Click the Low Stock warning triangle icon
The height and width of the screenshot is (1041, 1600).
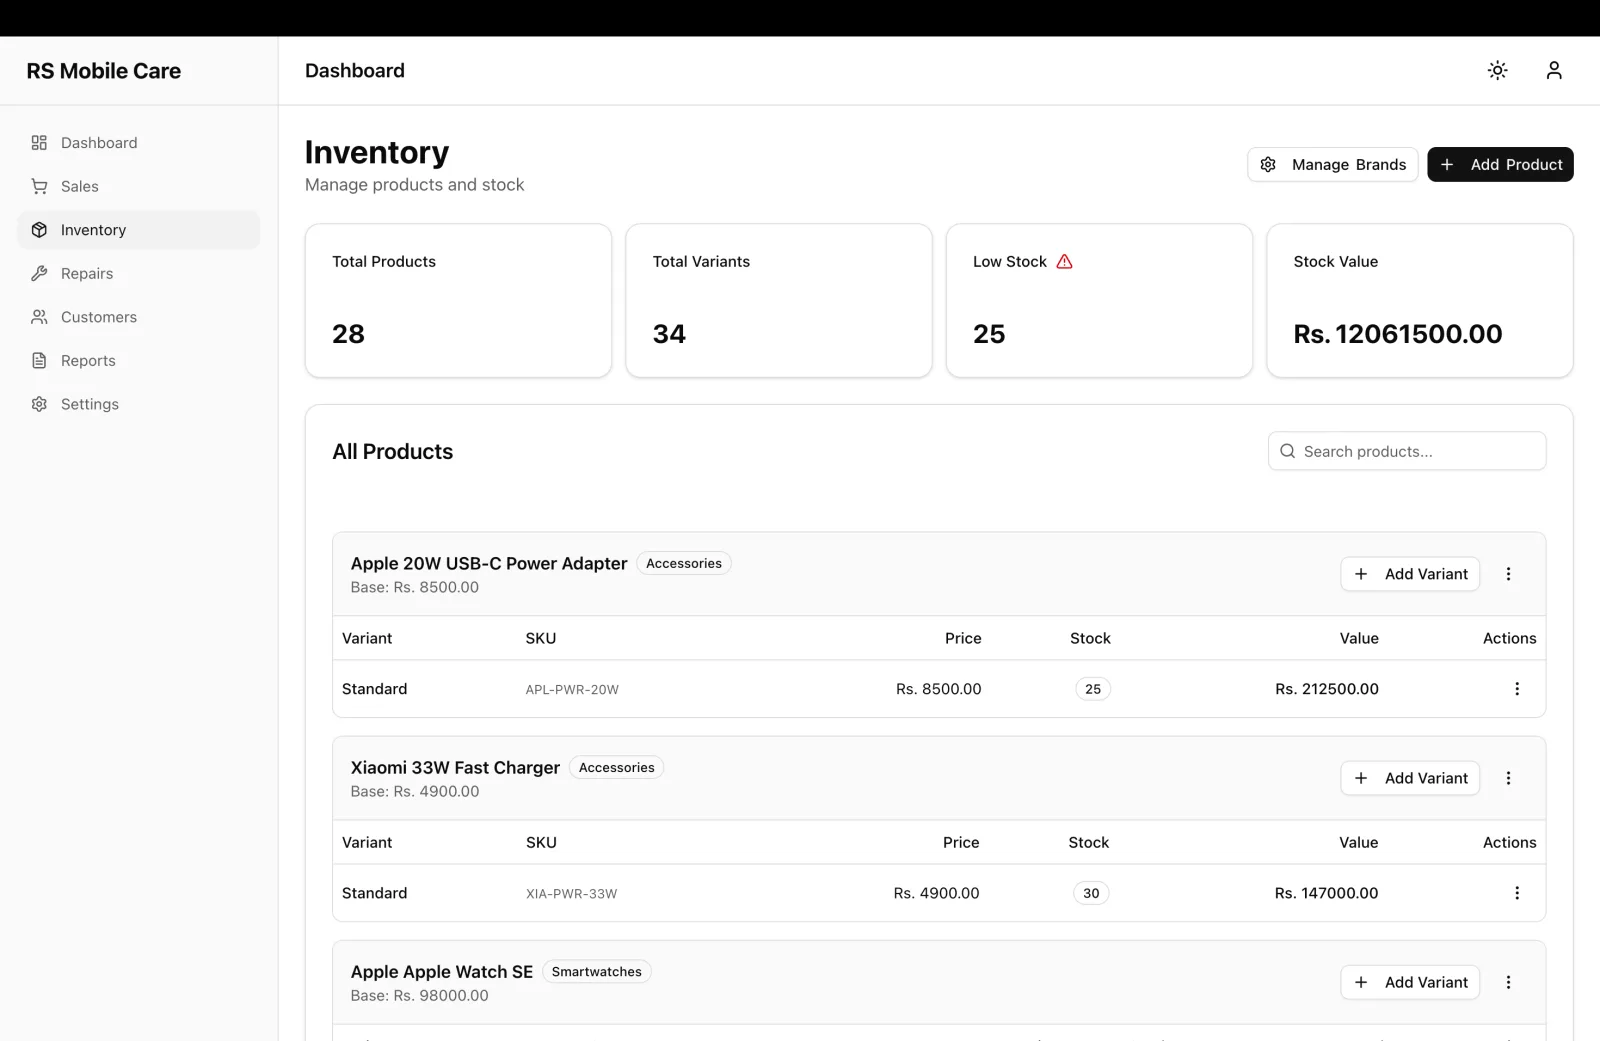click(1064, 261)
